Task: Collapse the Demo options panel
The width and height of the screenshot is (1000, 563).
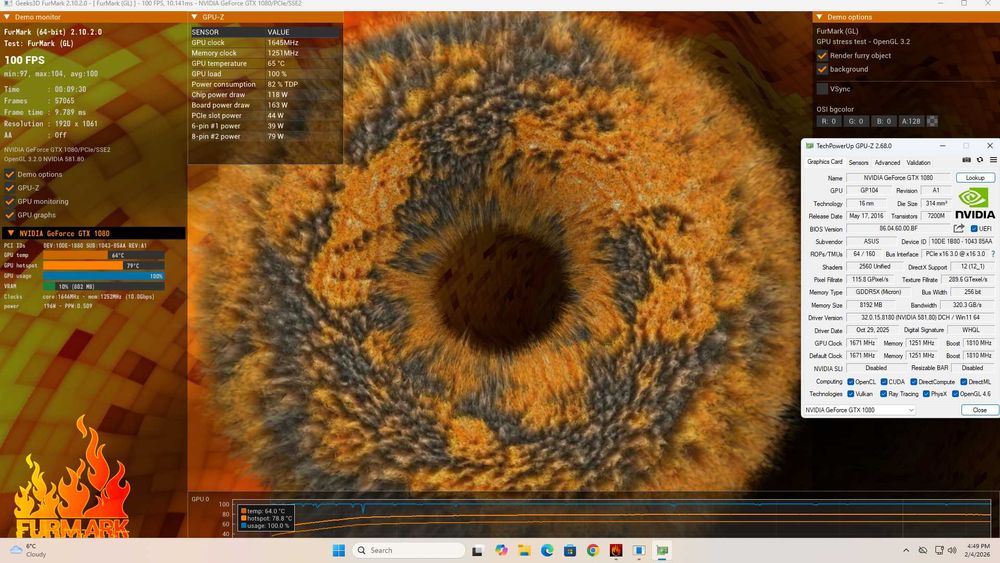Action: point(820,17)
